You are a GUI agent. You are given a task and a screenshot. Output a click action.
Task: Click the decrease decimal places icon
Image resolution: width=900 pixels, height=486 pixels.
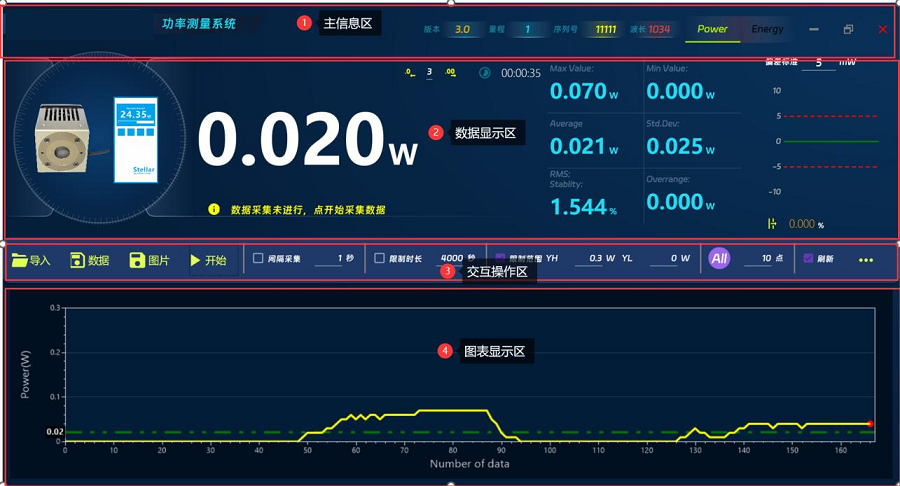(409, 72)
